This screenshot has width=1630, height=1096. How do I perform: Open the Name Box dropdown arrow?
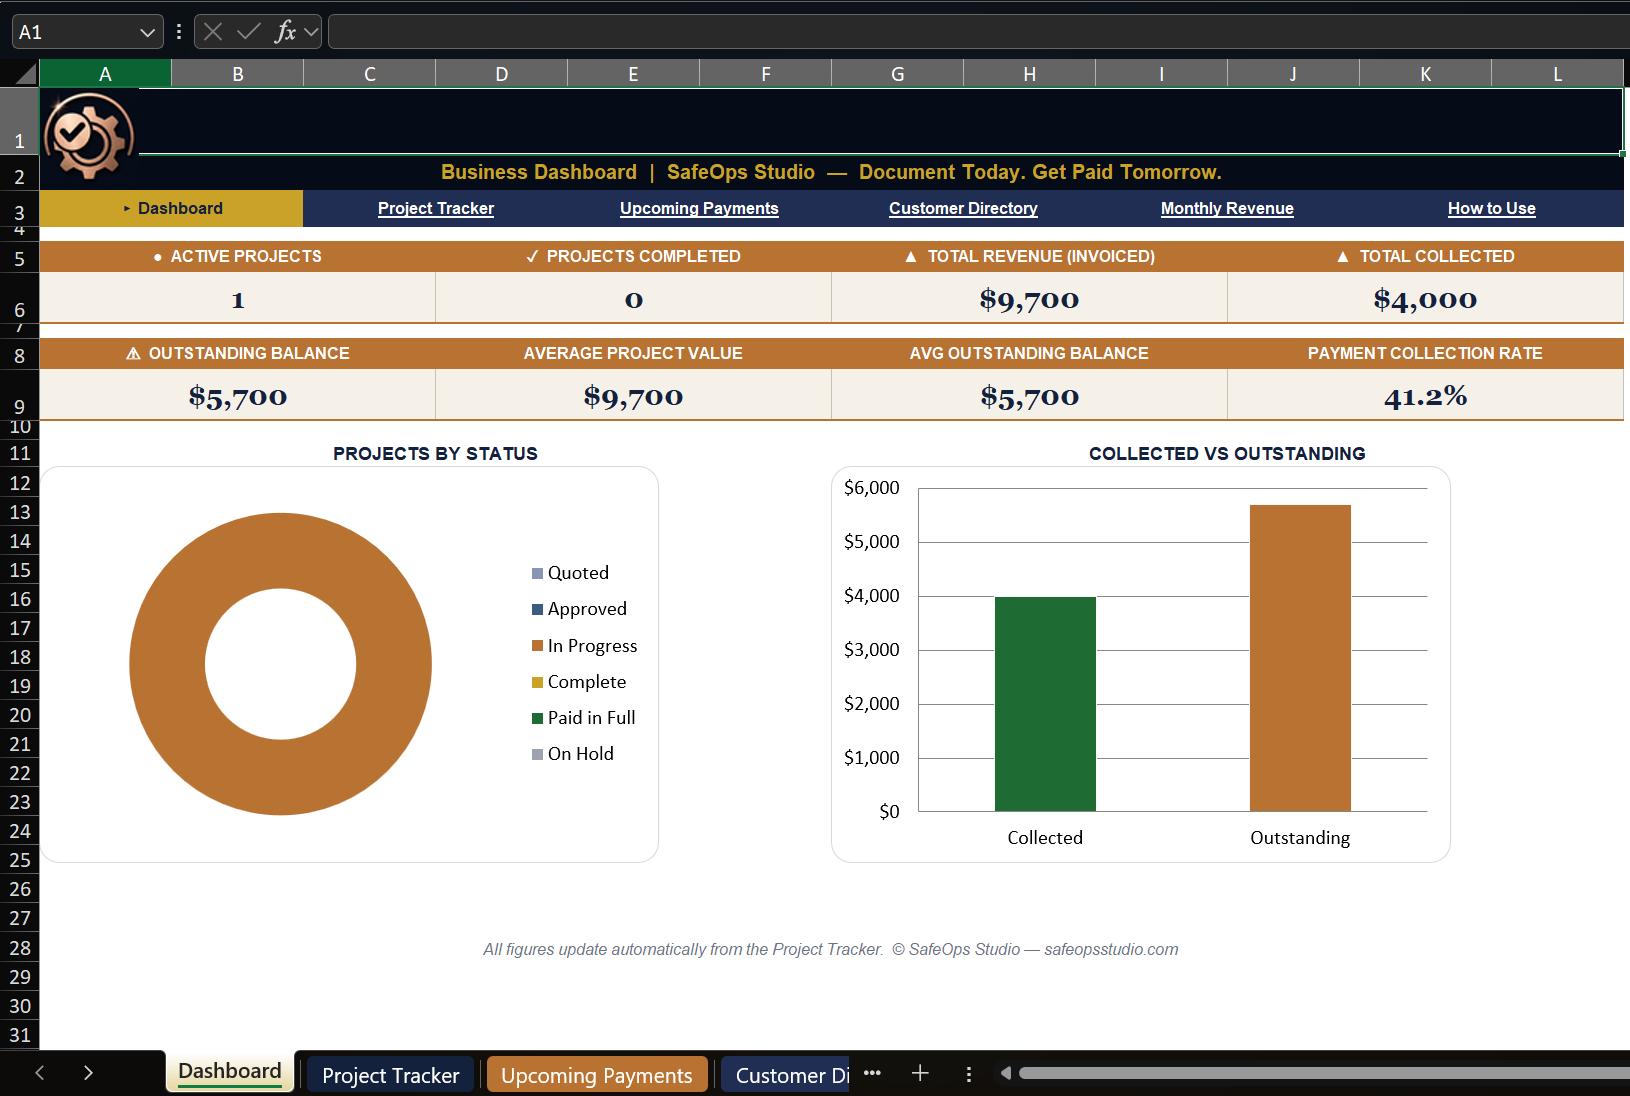[147, 32]
